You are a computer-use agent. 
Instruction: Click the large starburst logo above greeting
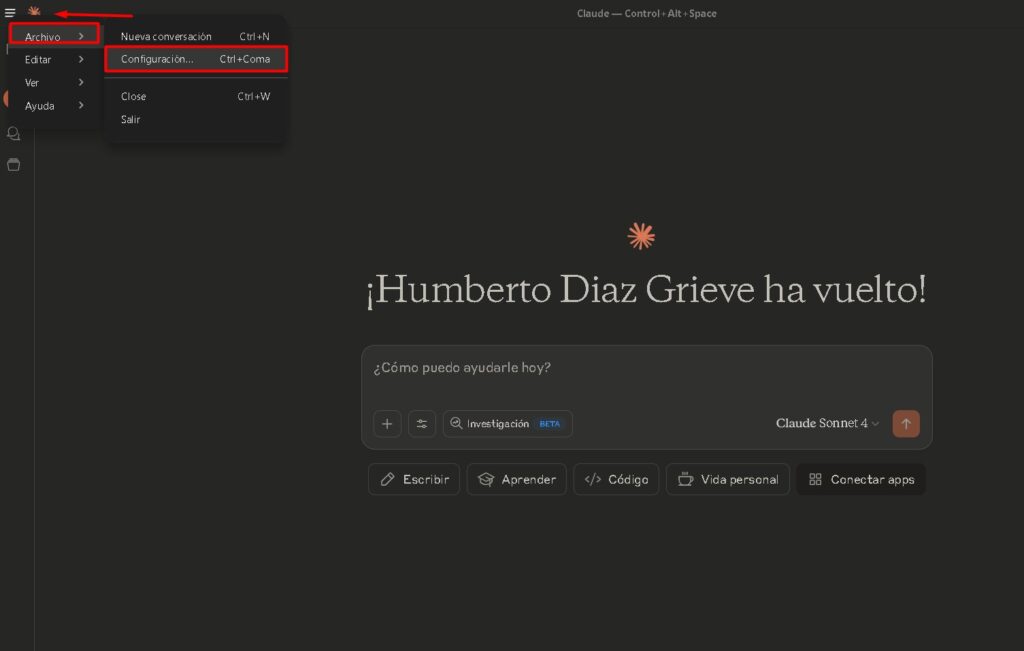point(641,236)
